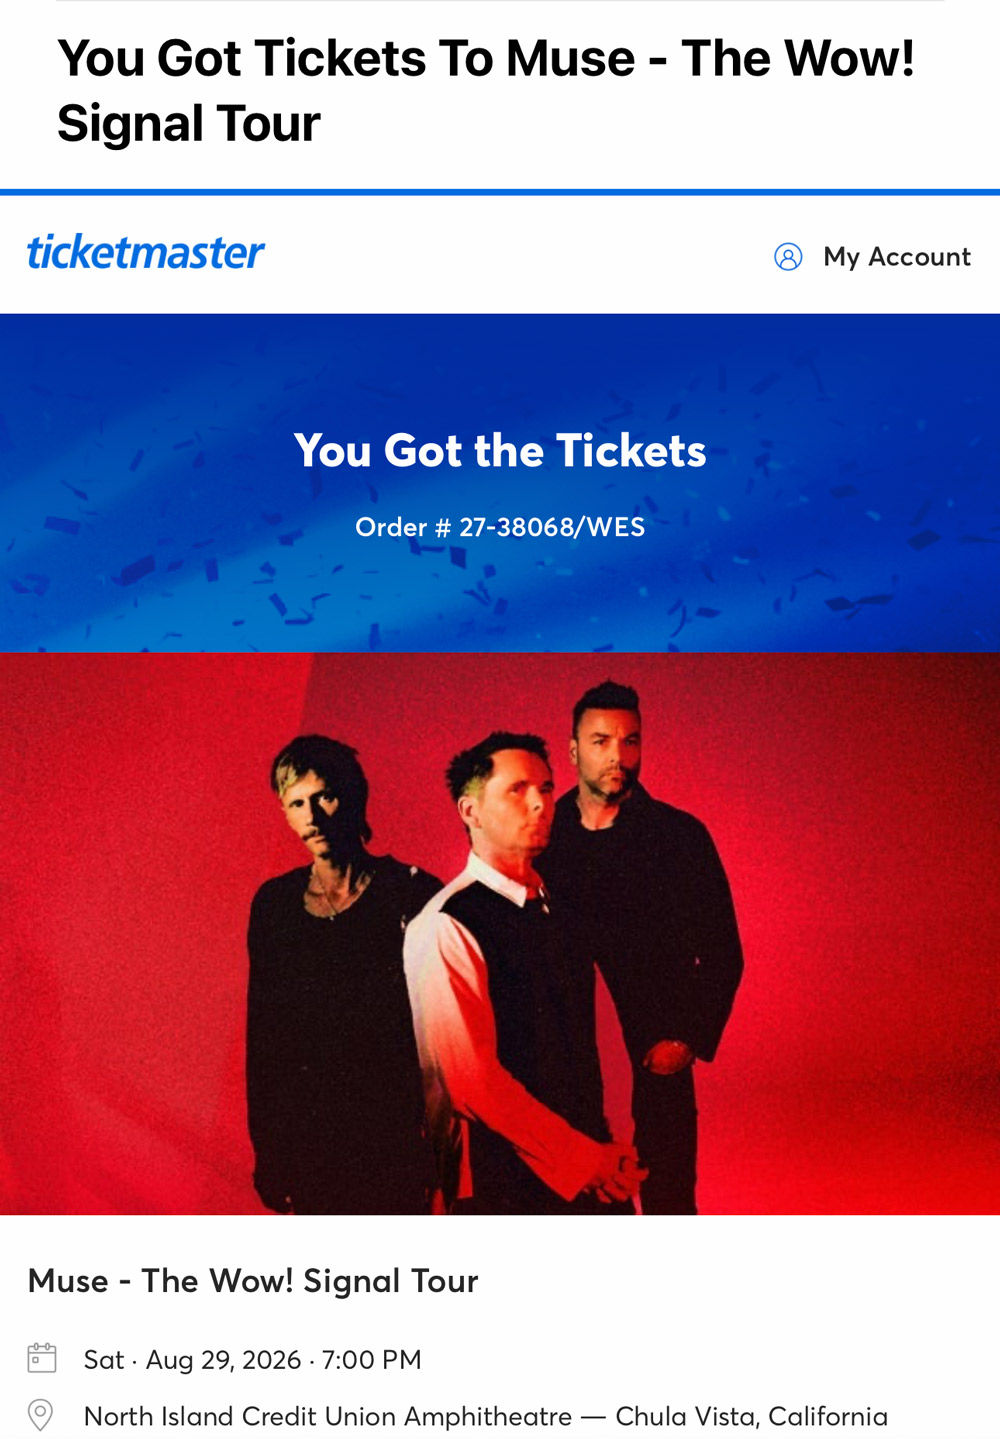
Task: Click the email subject heading at top
Action: tap(486, 91)
